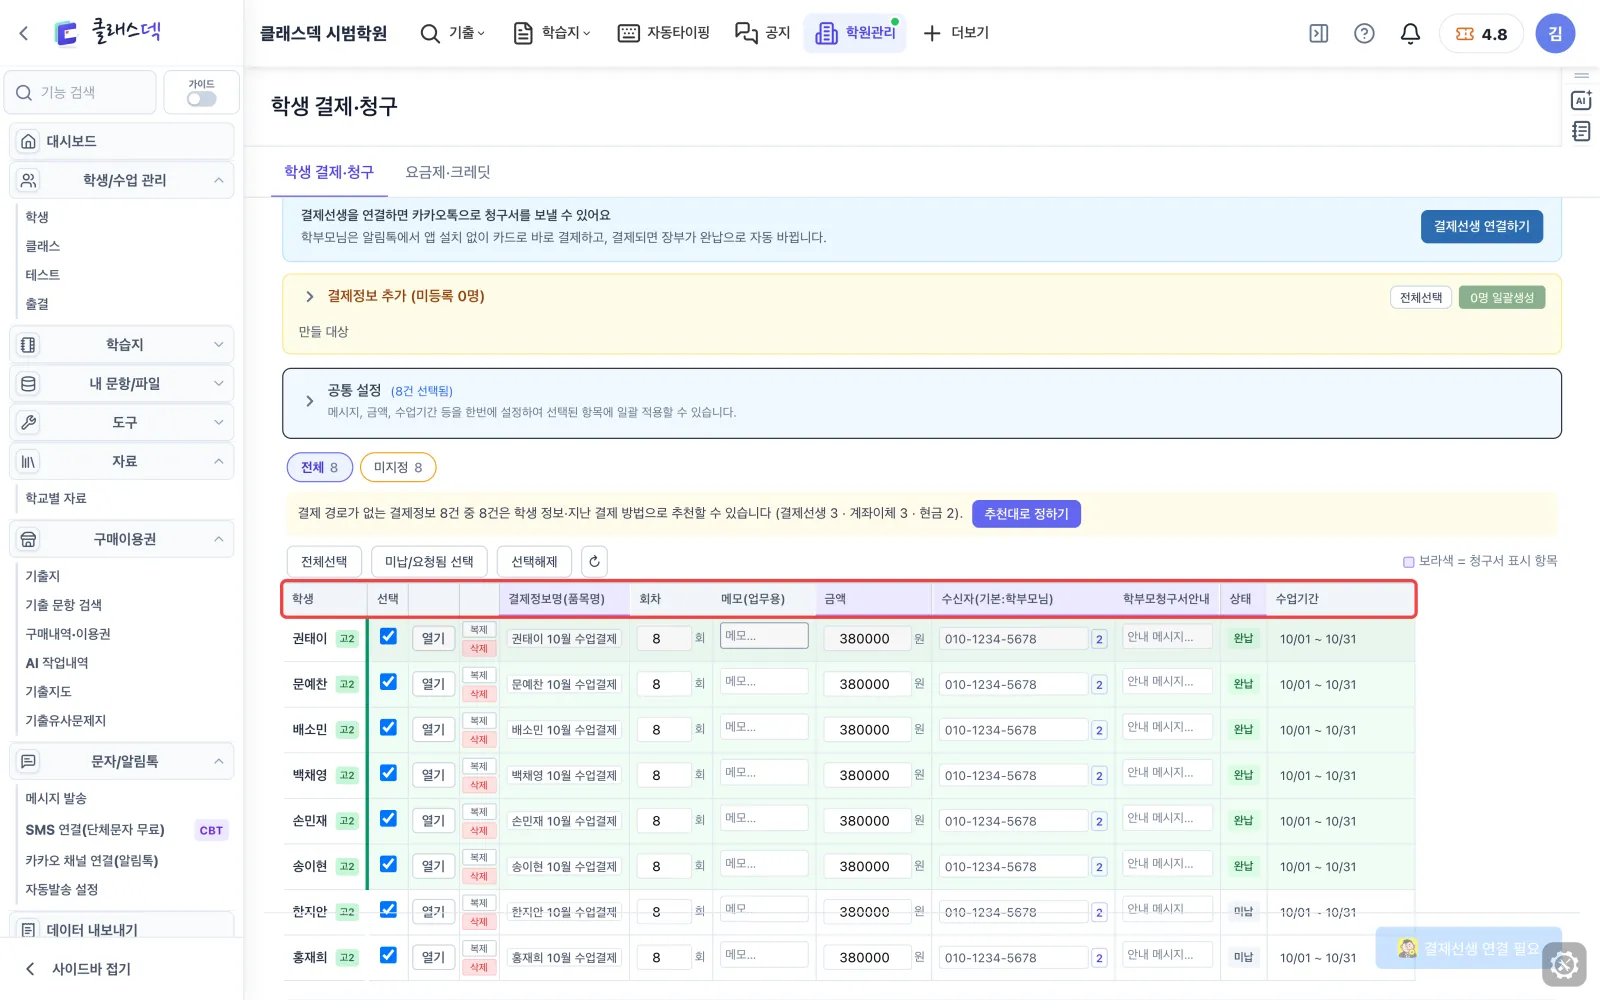Open the checklist icon in right rail
Screen dimensions: 1600x1000
point(1581,131)
